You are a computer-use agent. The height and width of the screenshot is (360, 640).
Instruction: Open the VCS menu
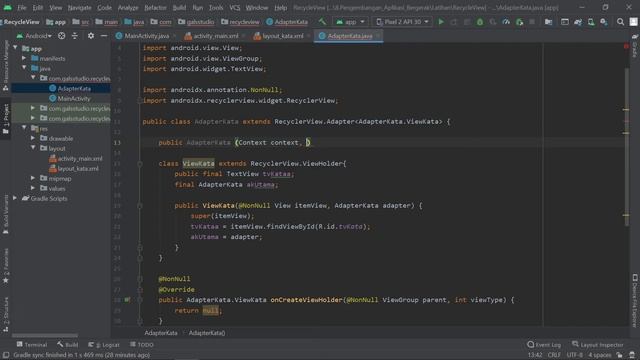(x=235, y=8)
